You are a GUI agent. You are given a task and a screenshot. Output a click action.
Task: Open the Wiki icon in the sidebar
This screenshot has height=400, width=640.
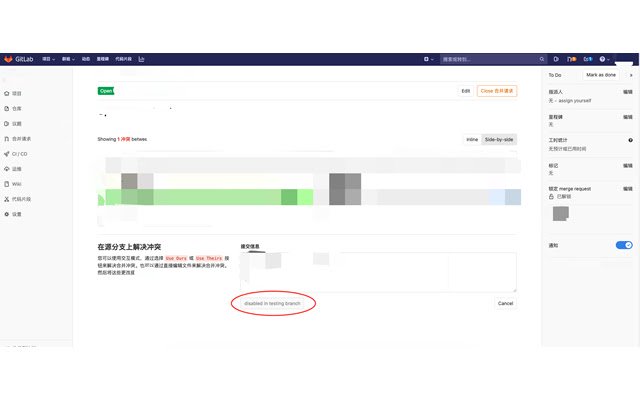(x=7, y=184)
